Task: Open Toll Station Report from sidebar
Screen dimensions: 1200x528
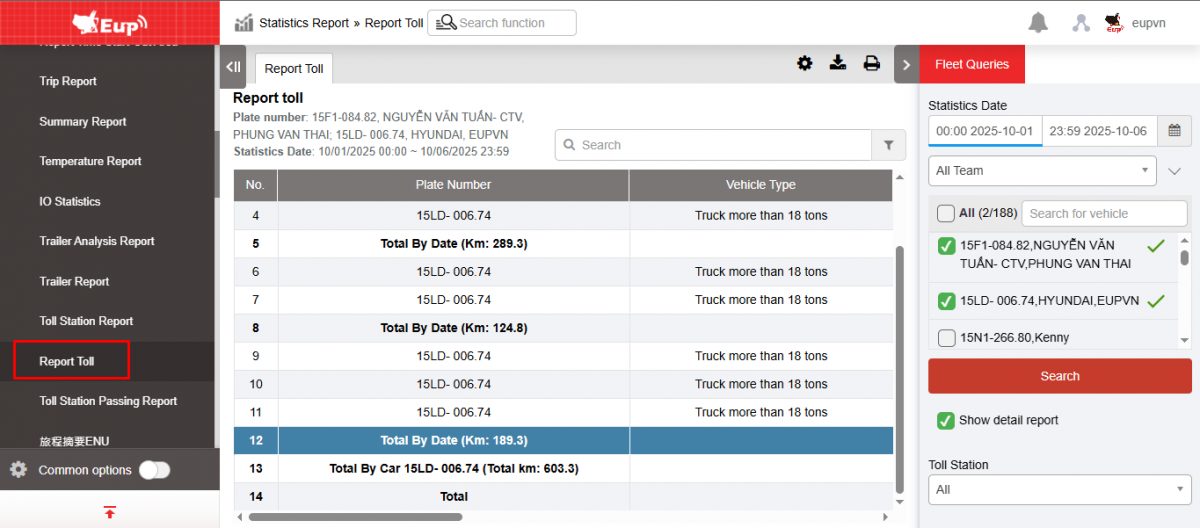Action: click(x=86, y=321)
